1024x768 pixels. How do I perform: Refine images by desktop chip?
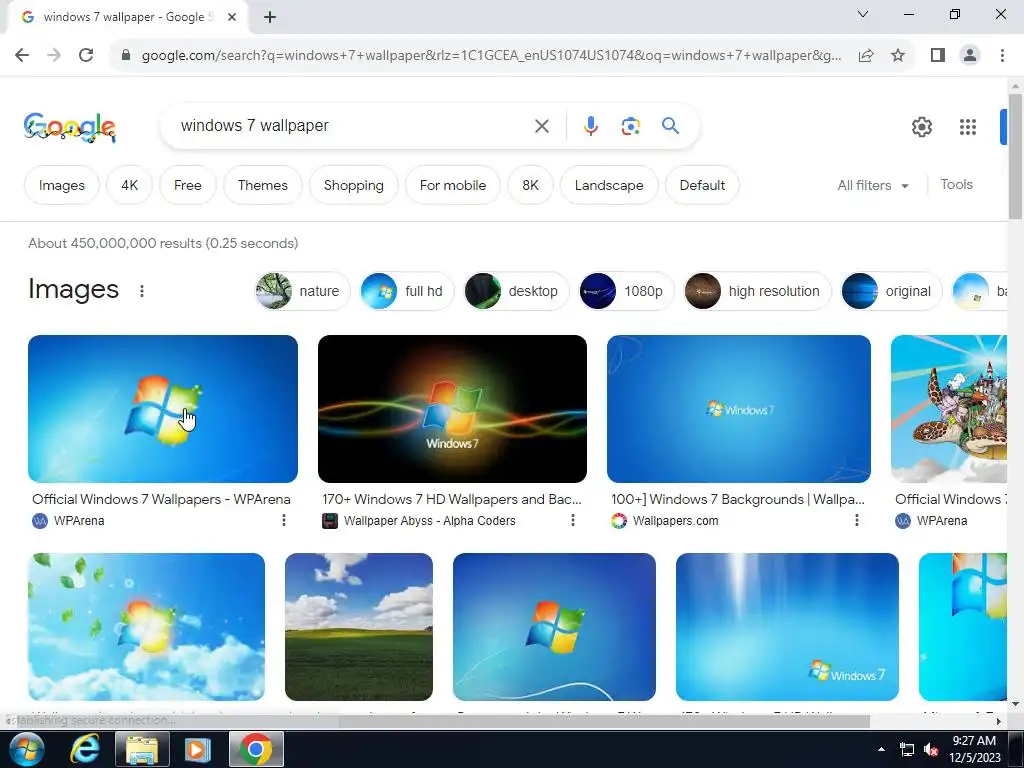tap(516, 291)
